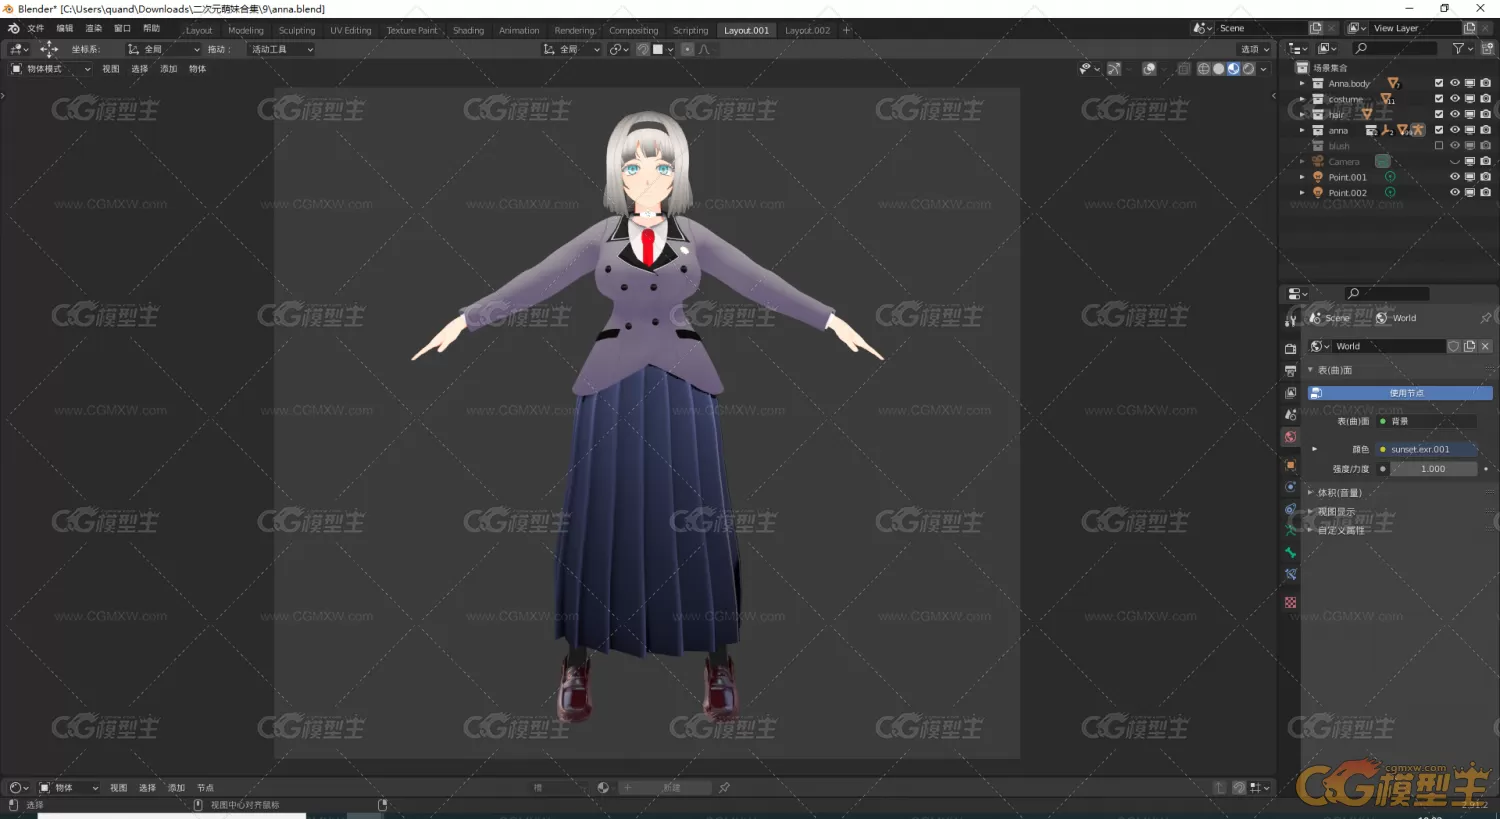The image size is (1500, 819).
Task: Uncheck Anna.body collection exclude checkbox
Action: [1439, 83]
